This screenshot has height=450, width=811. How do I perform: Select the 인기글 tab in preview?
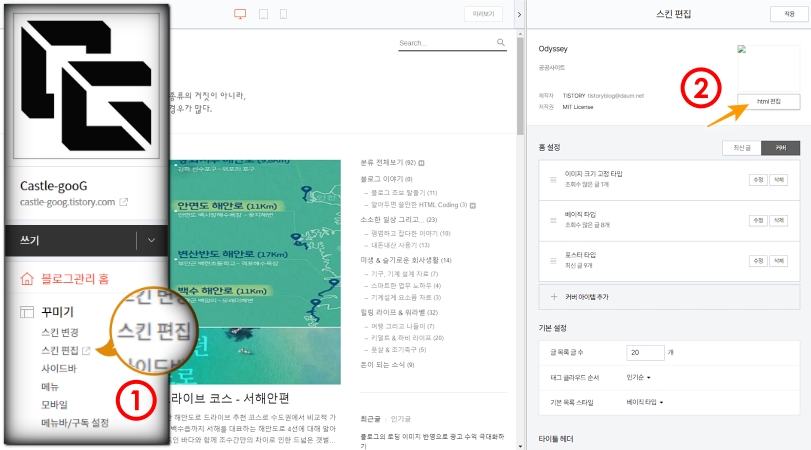(401, 419)
